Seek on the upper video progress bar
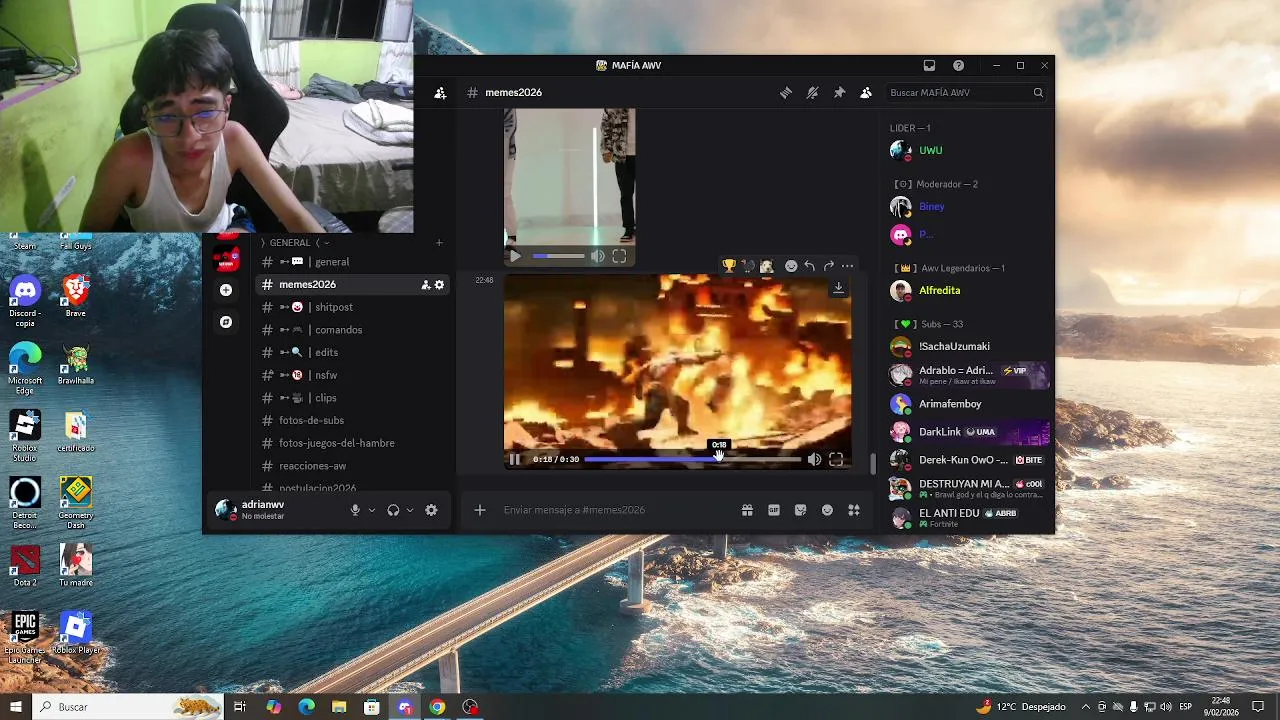 click(x=558, y=256)
